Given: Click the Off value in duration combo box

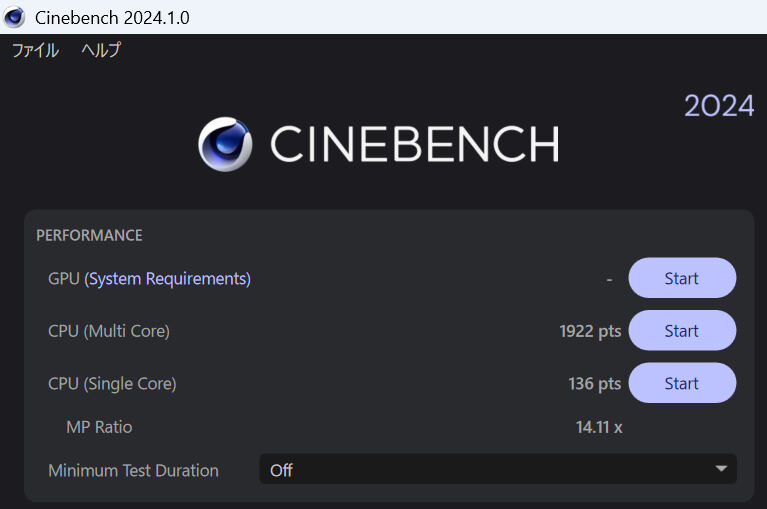Looking at the screenshot, I should click(281, 470).
